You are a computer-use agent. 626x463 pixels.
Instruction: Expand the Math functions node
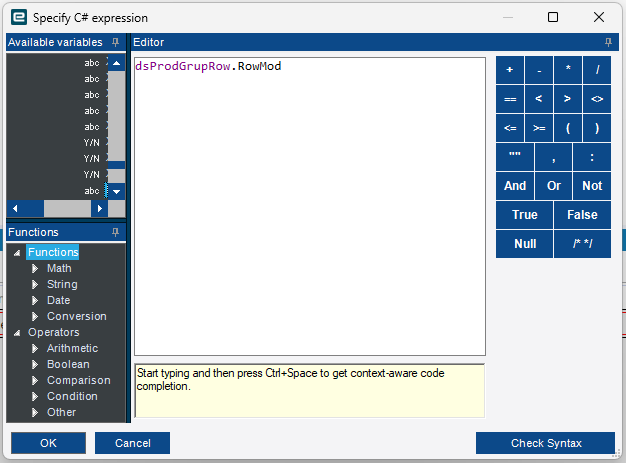[x=35, y=269]
